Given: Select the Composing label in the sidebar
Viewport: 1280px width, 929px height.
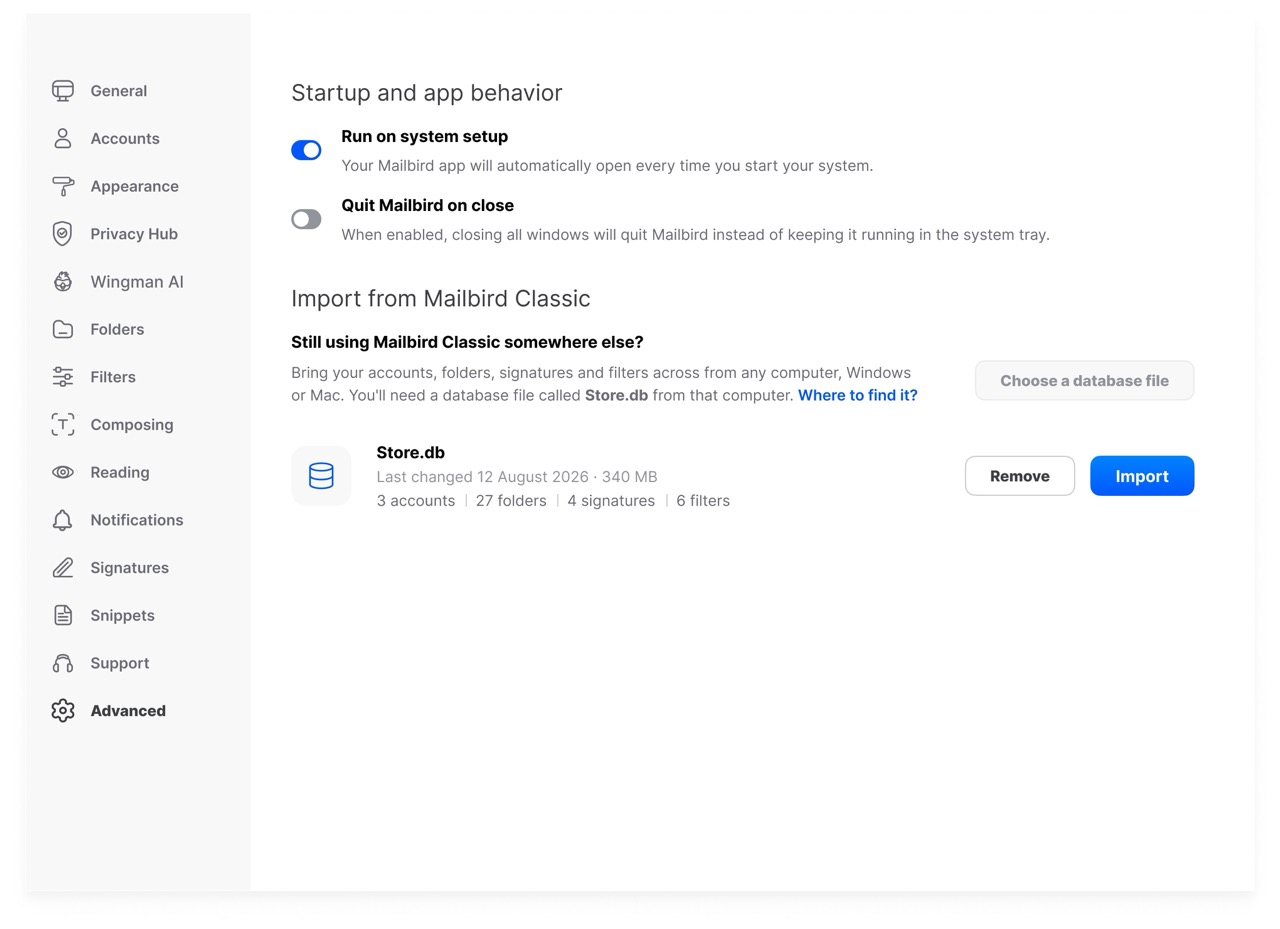Looking at the screenshot, I should [x=132, y=425].
